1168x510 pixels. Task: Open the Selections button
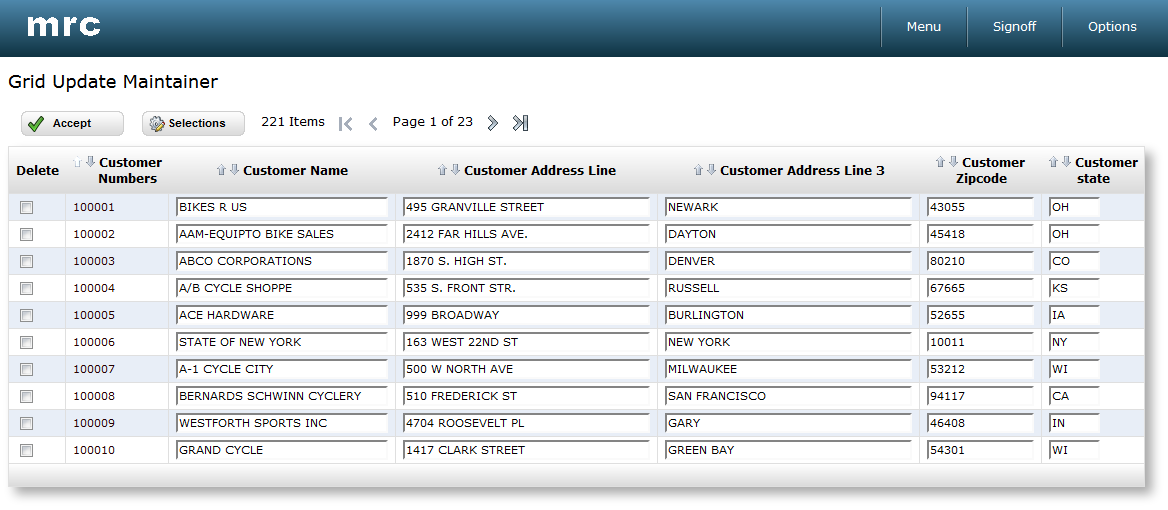tap(194, 124)
